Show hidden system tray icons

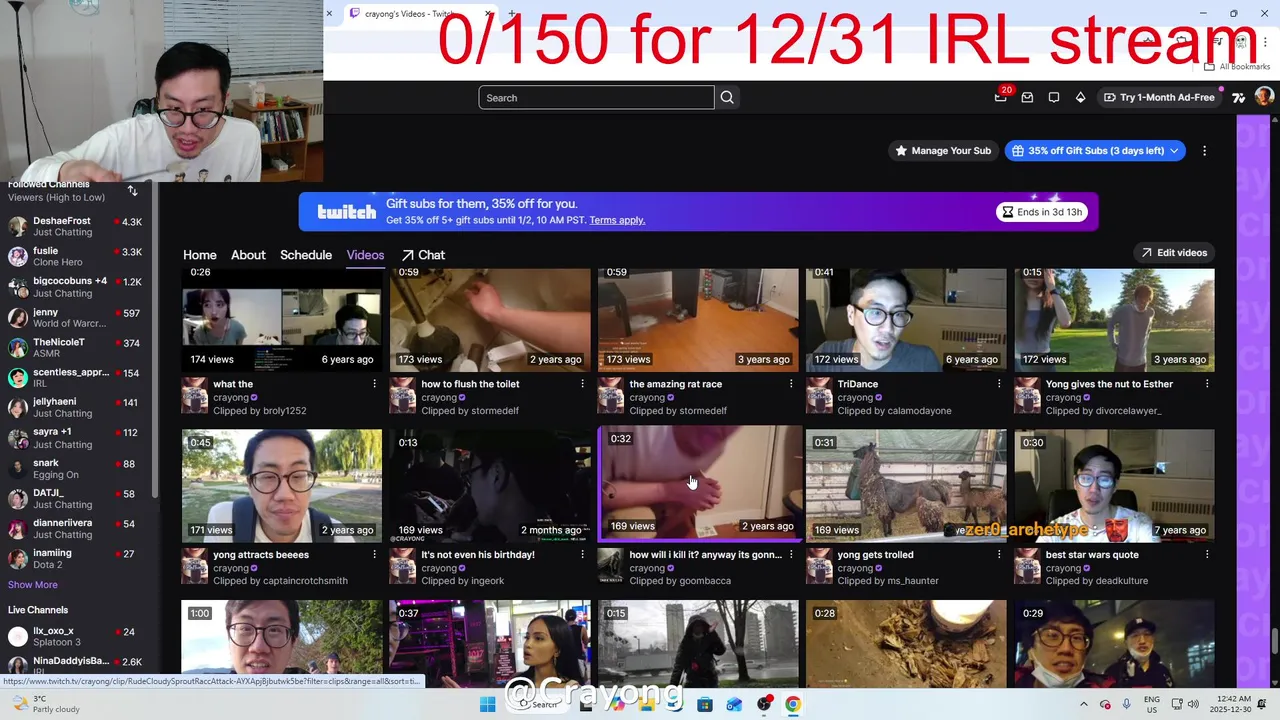(1084, 704)
